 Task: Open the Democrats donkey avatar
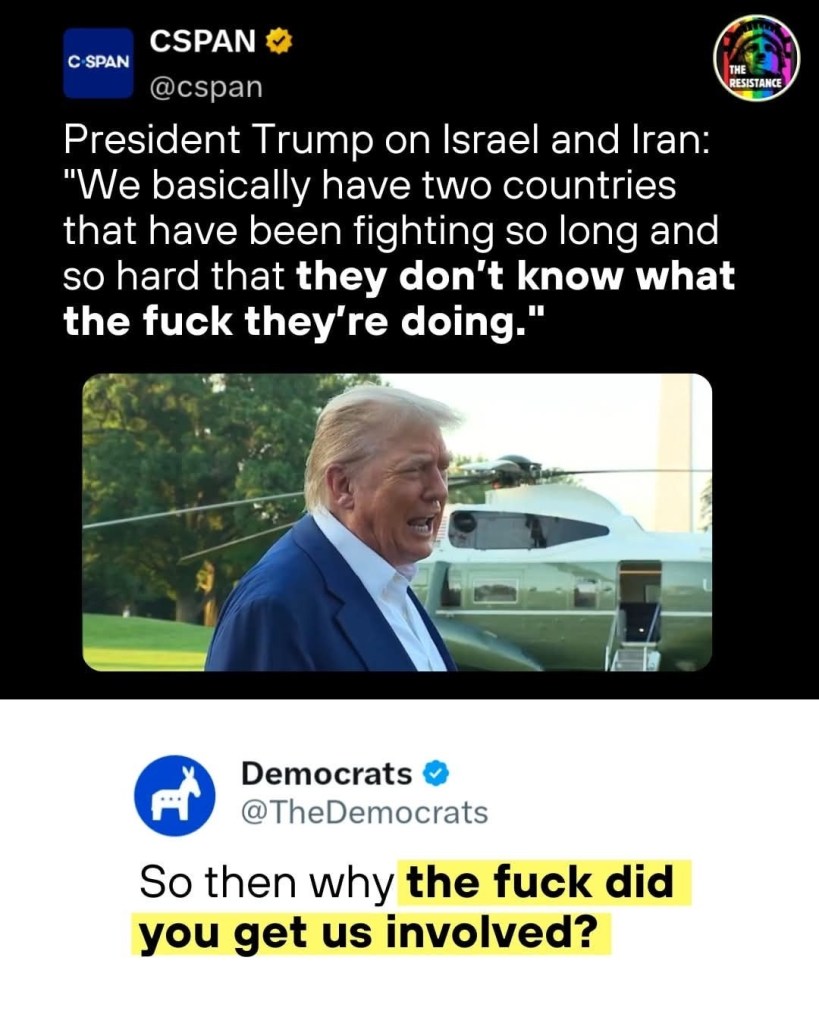click(175, 795)
